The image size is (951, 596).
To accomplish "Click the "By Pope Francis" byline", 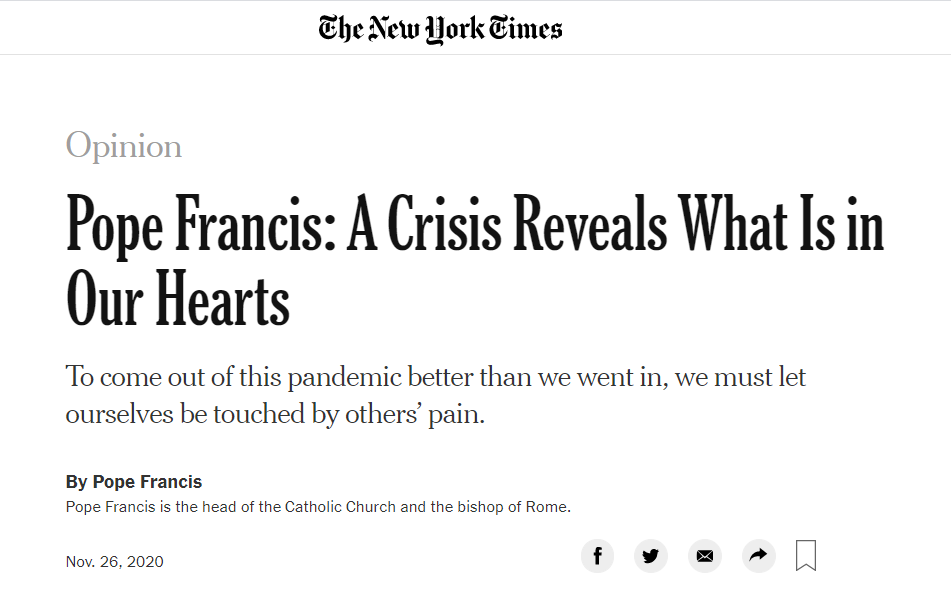I will 134,482.
